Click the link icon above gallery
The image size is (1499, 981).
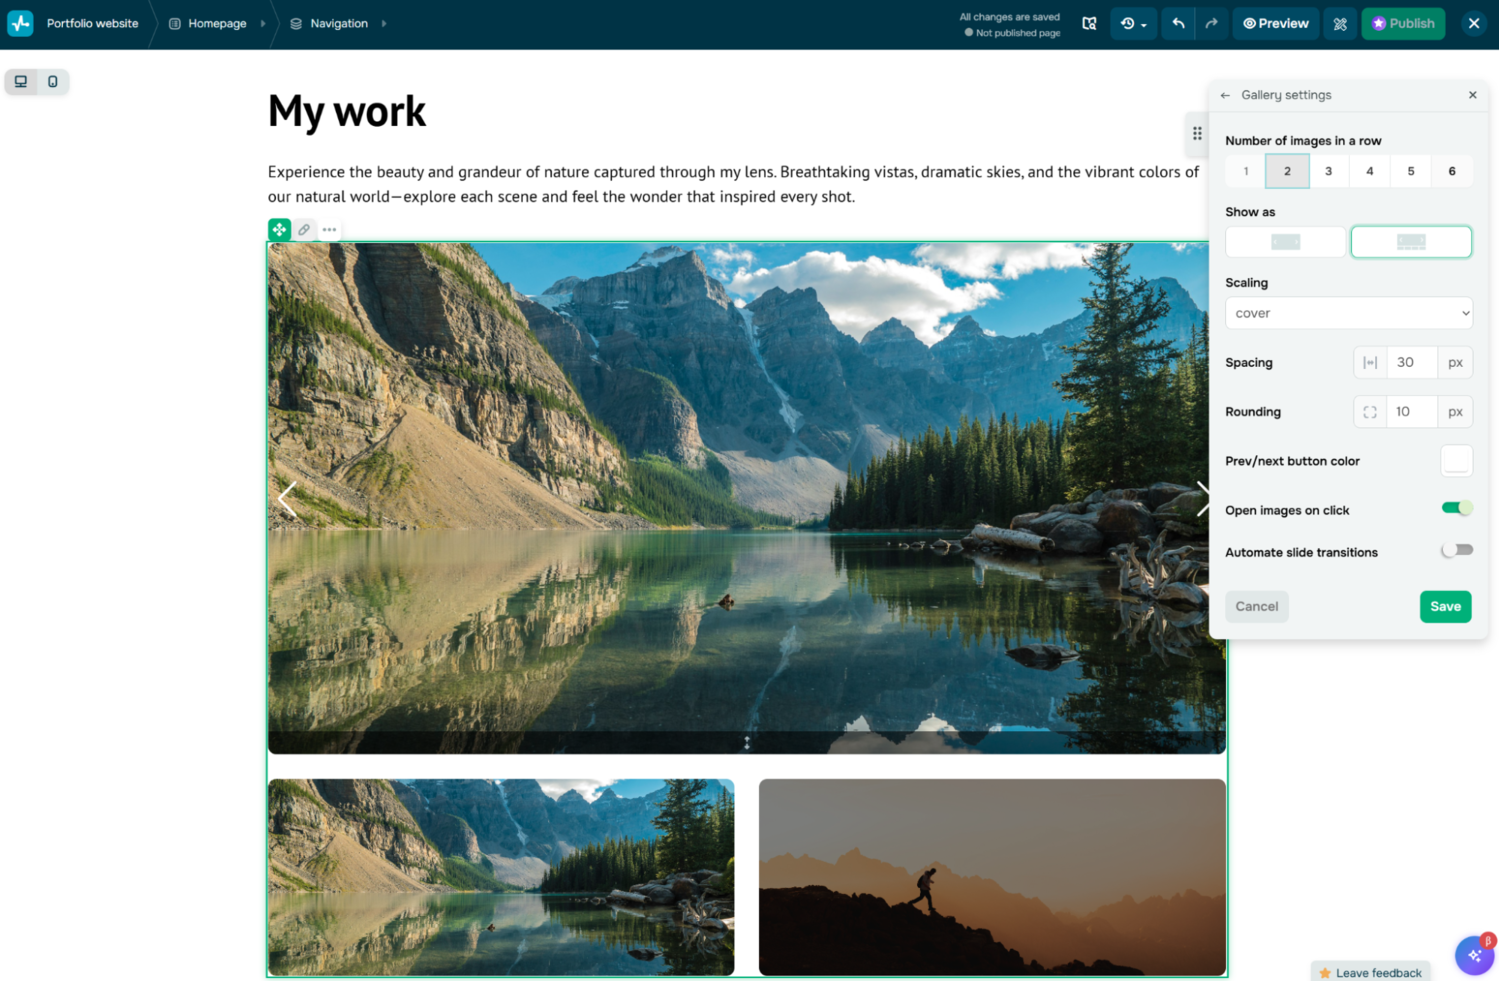[x=304, y=230]
